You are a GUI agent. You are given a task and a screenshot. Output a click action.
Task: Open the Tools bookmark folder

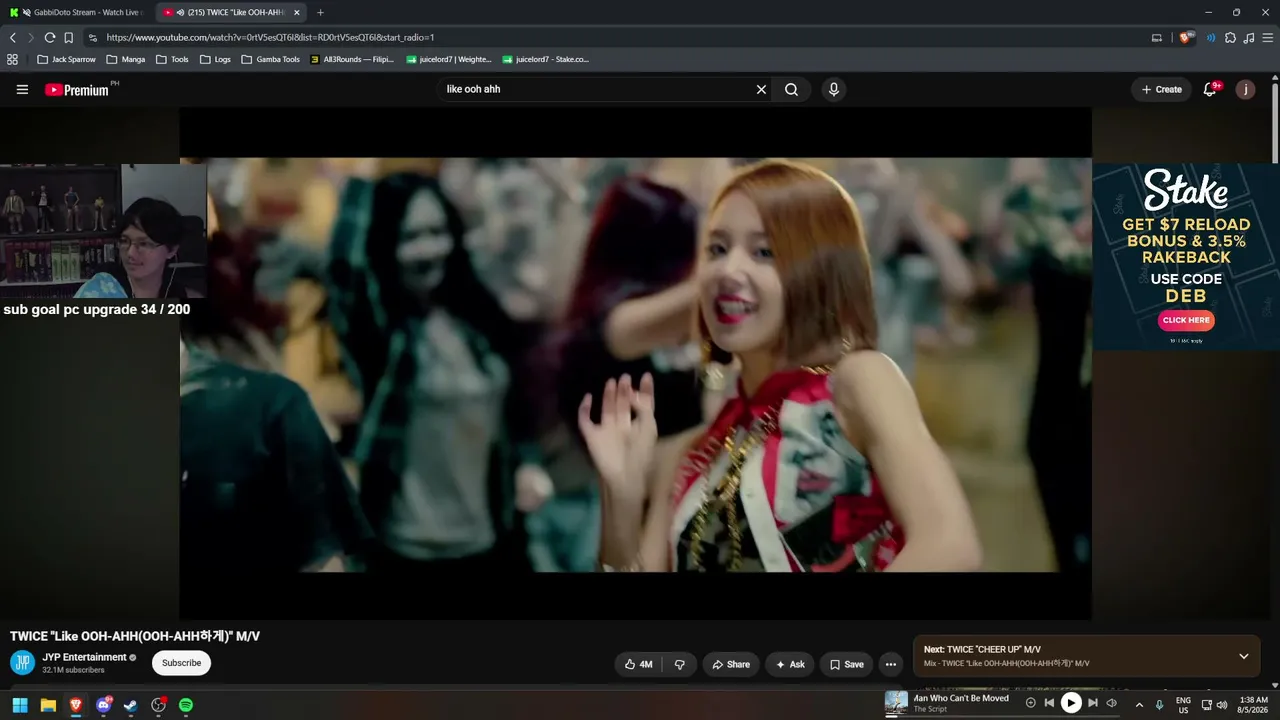pos(172,59)
